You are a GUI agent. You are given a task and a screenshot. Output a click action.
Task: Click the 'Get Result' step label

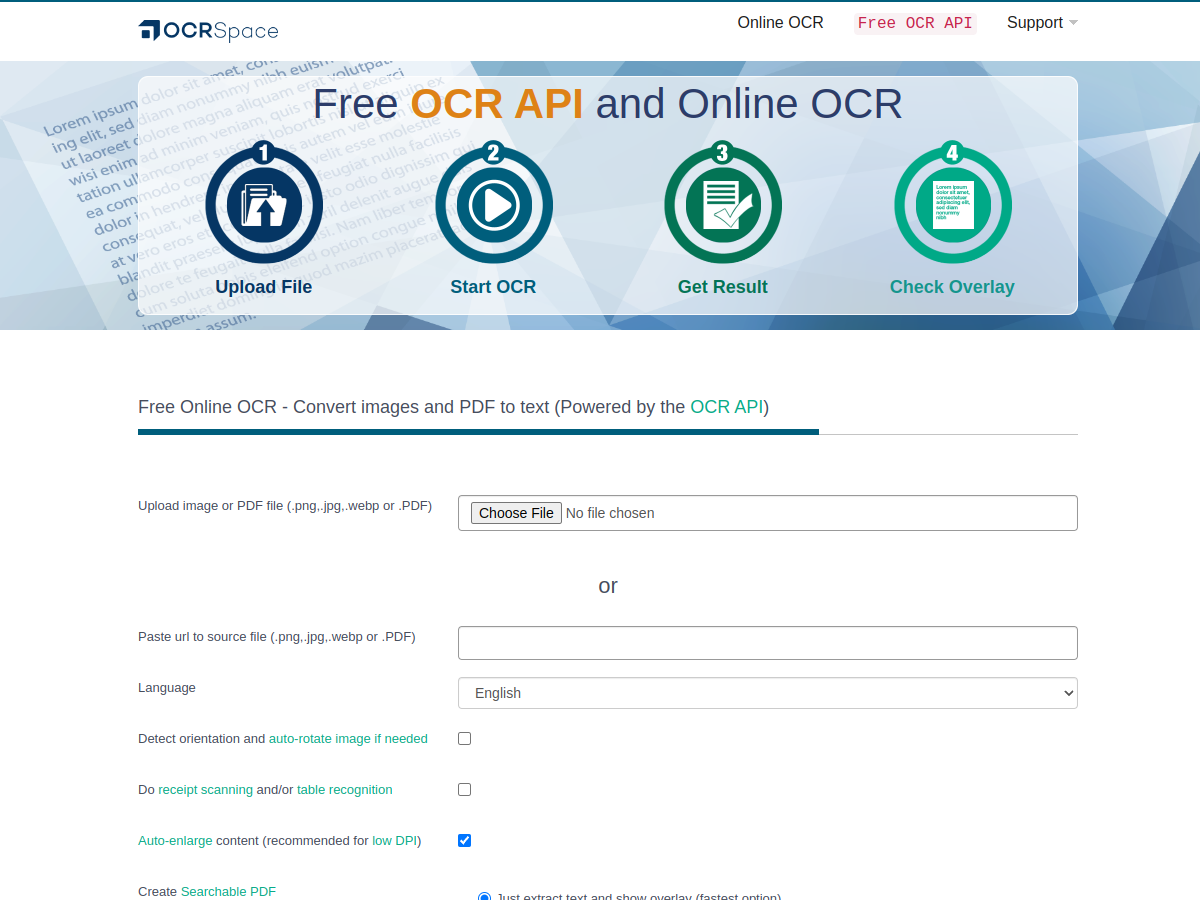tap(723, 287)
